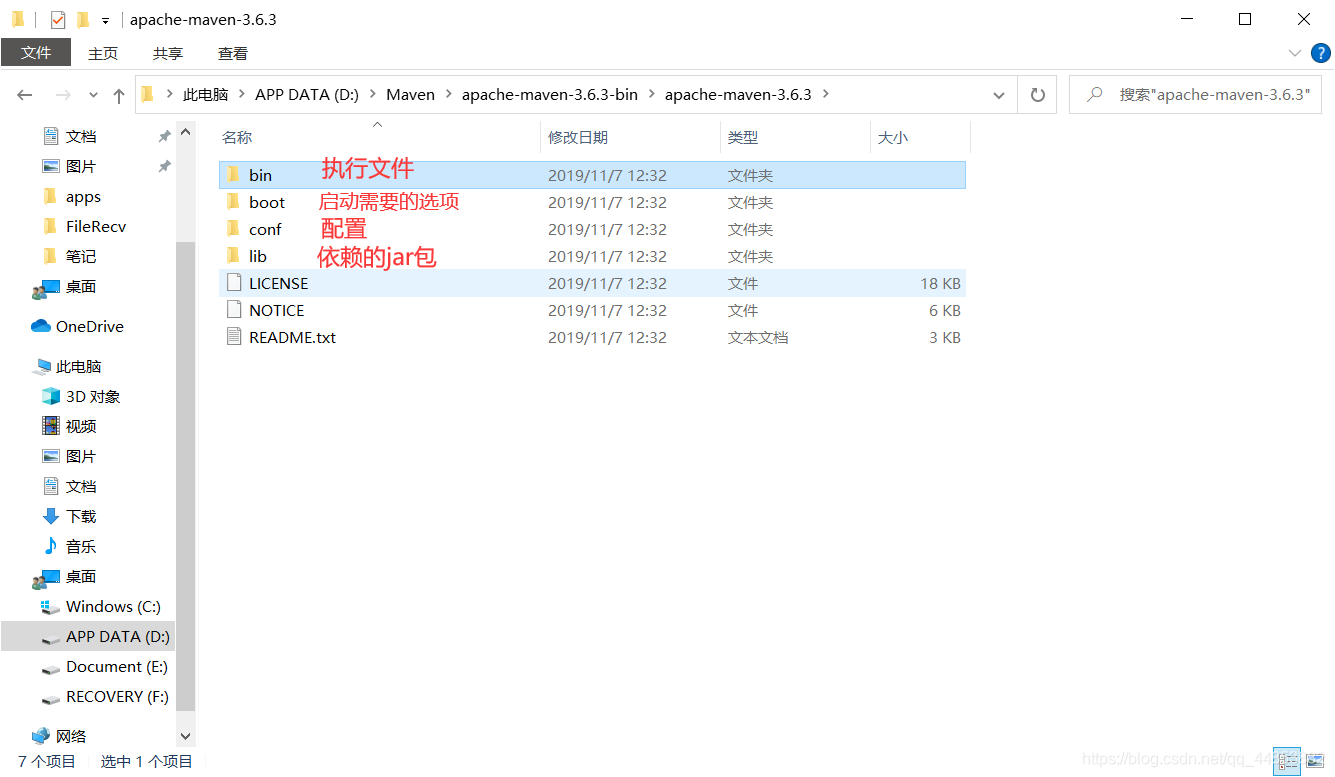
Task: Click apache-maven-3.6.3-bin in the breadcrumb
Action: coord(550,94)
